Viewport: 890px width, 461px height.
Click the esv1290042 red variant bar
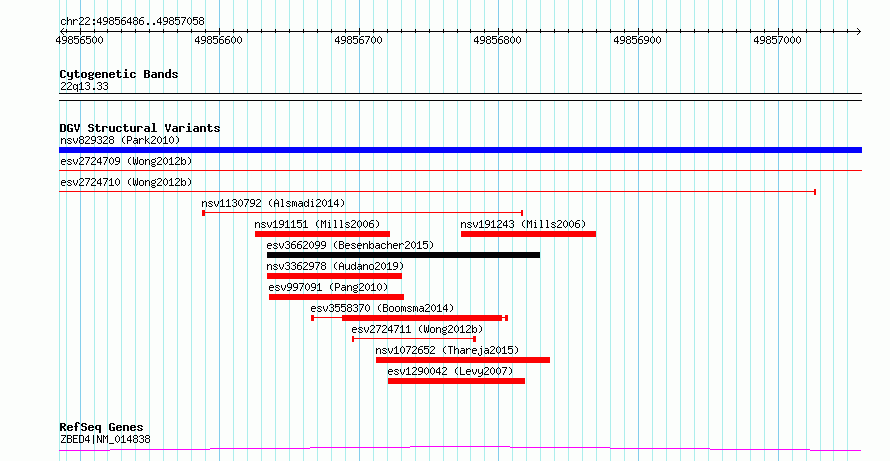pyautogui.click(x=456, y=381)
